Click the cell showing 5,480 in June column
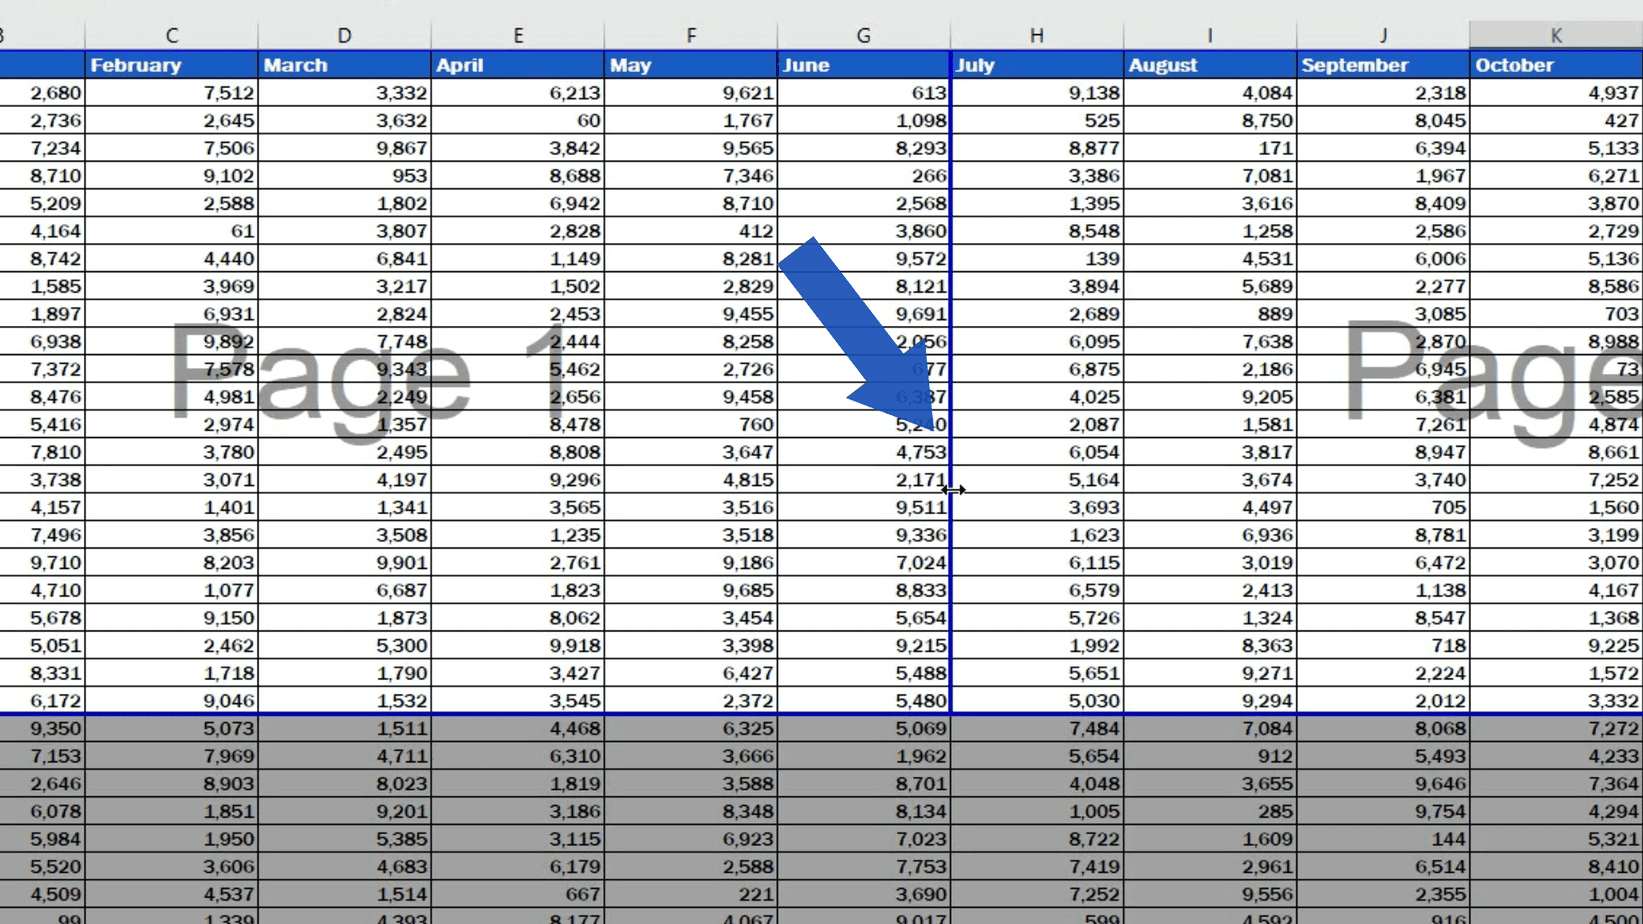This screenshot has width=1643, height=924. pyautogui.click(x=862, y=700)
